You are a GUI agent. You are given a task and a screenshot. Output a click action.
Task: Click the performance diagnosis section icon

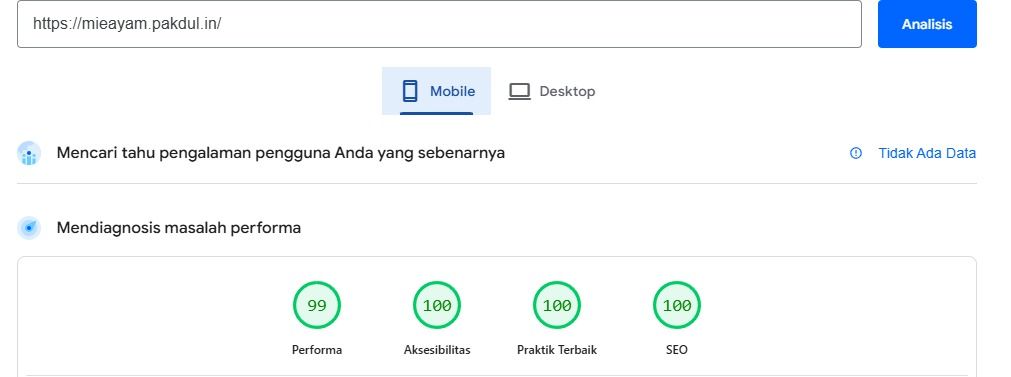[29, 228]
